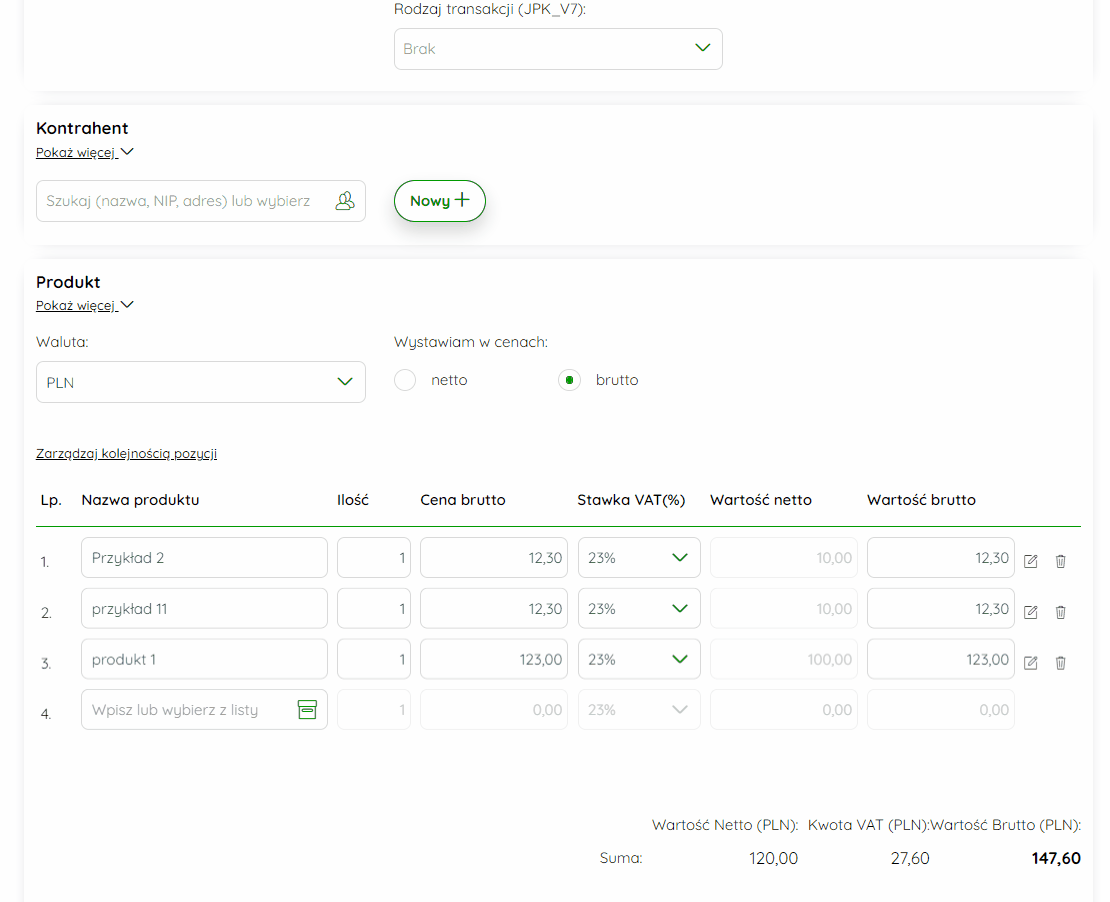Click Cena brutto field for przykład 11
This screenshot has width=1110, height=902.
[493, 609]
